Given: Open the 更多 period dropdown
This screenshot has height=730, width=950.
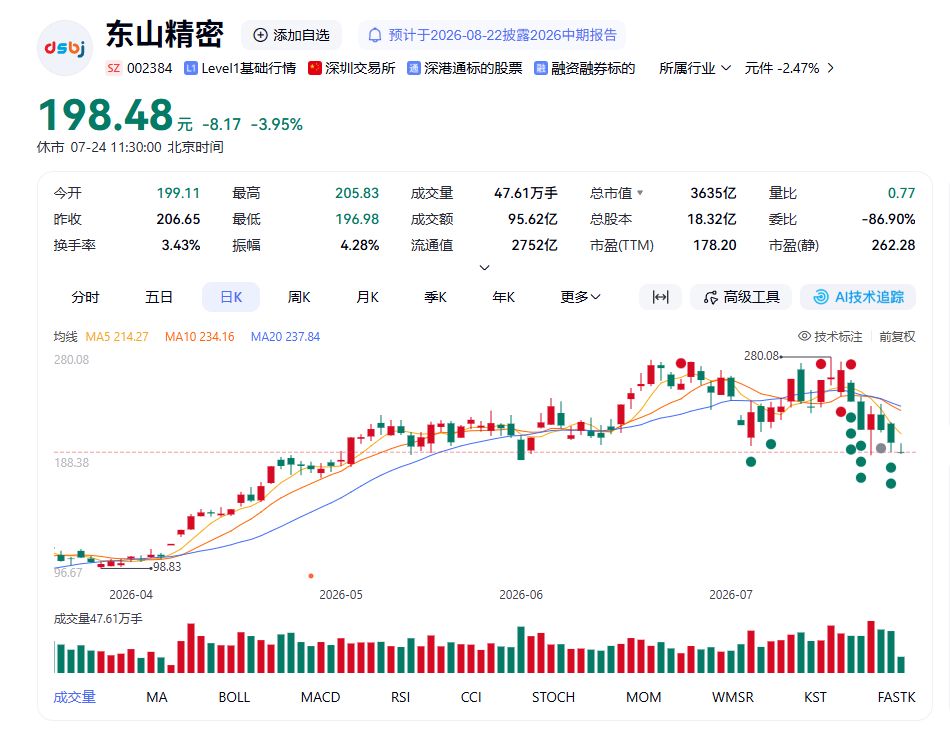Looking at the screenshot, I should pyautogui.click(x=580, y=297).
